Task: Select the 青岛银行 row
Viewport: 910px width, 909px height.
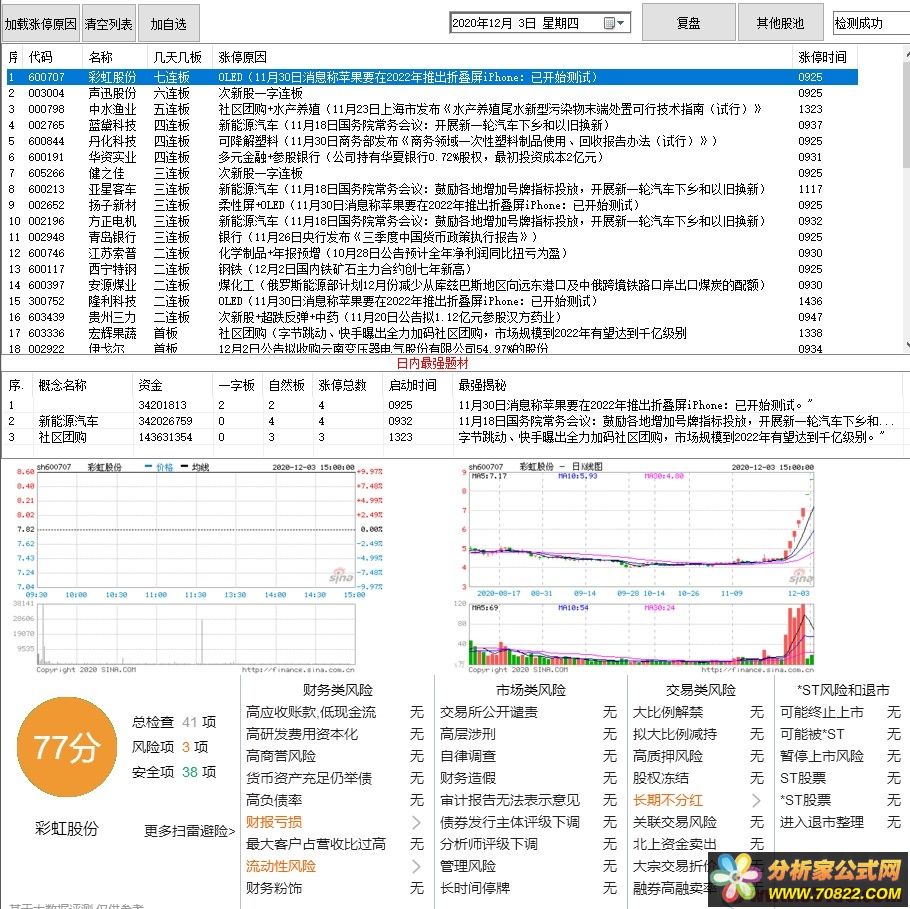Action: (x=432, y=237)
